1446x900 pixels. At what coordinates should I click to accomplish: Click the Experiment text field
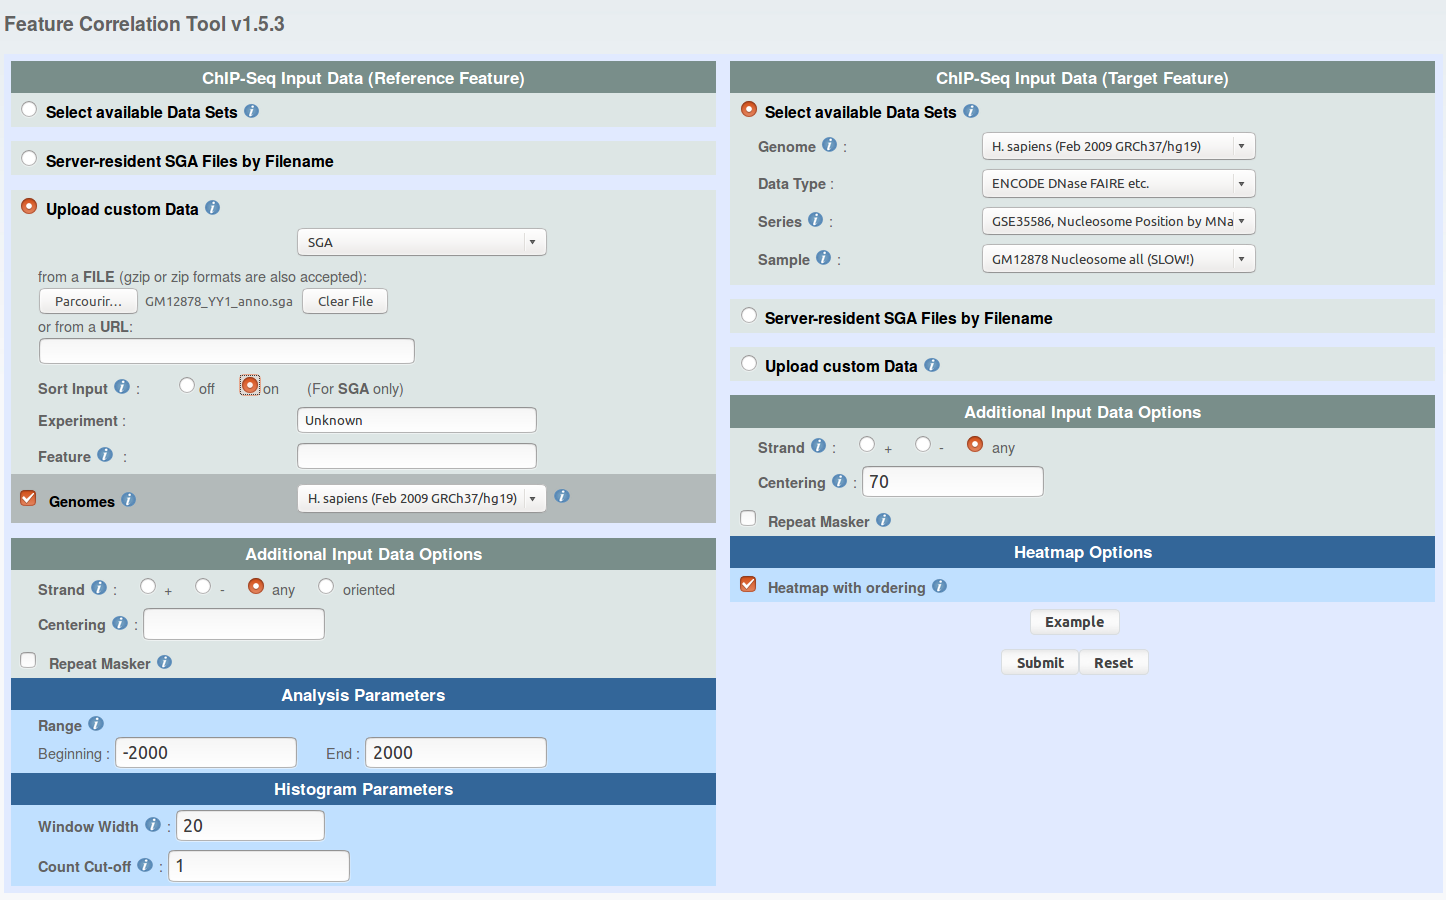click(416, 421)
